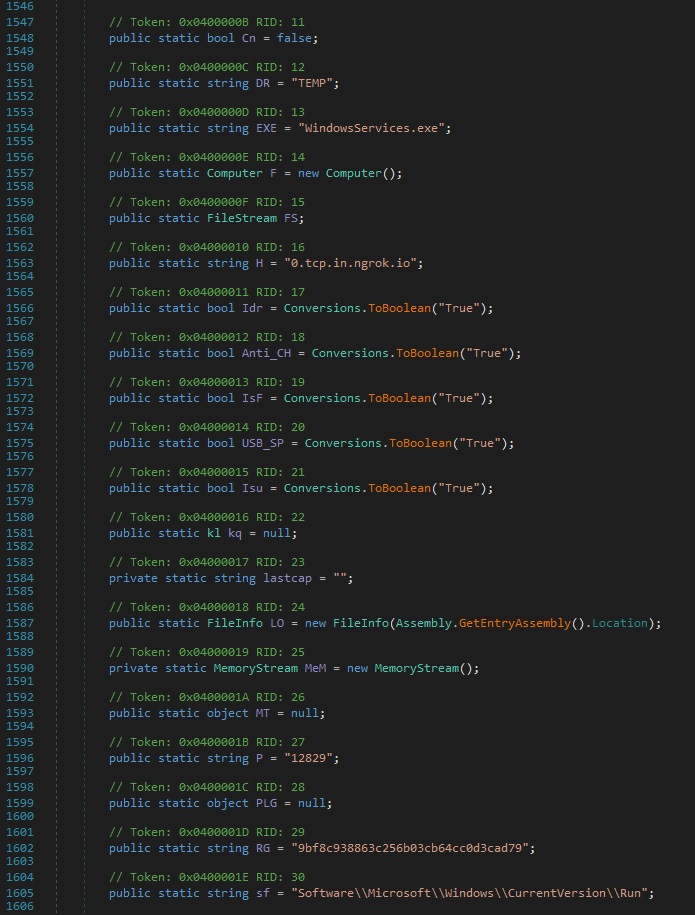
Task: Select the field name PLG
Action: tap(266, 803)
